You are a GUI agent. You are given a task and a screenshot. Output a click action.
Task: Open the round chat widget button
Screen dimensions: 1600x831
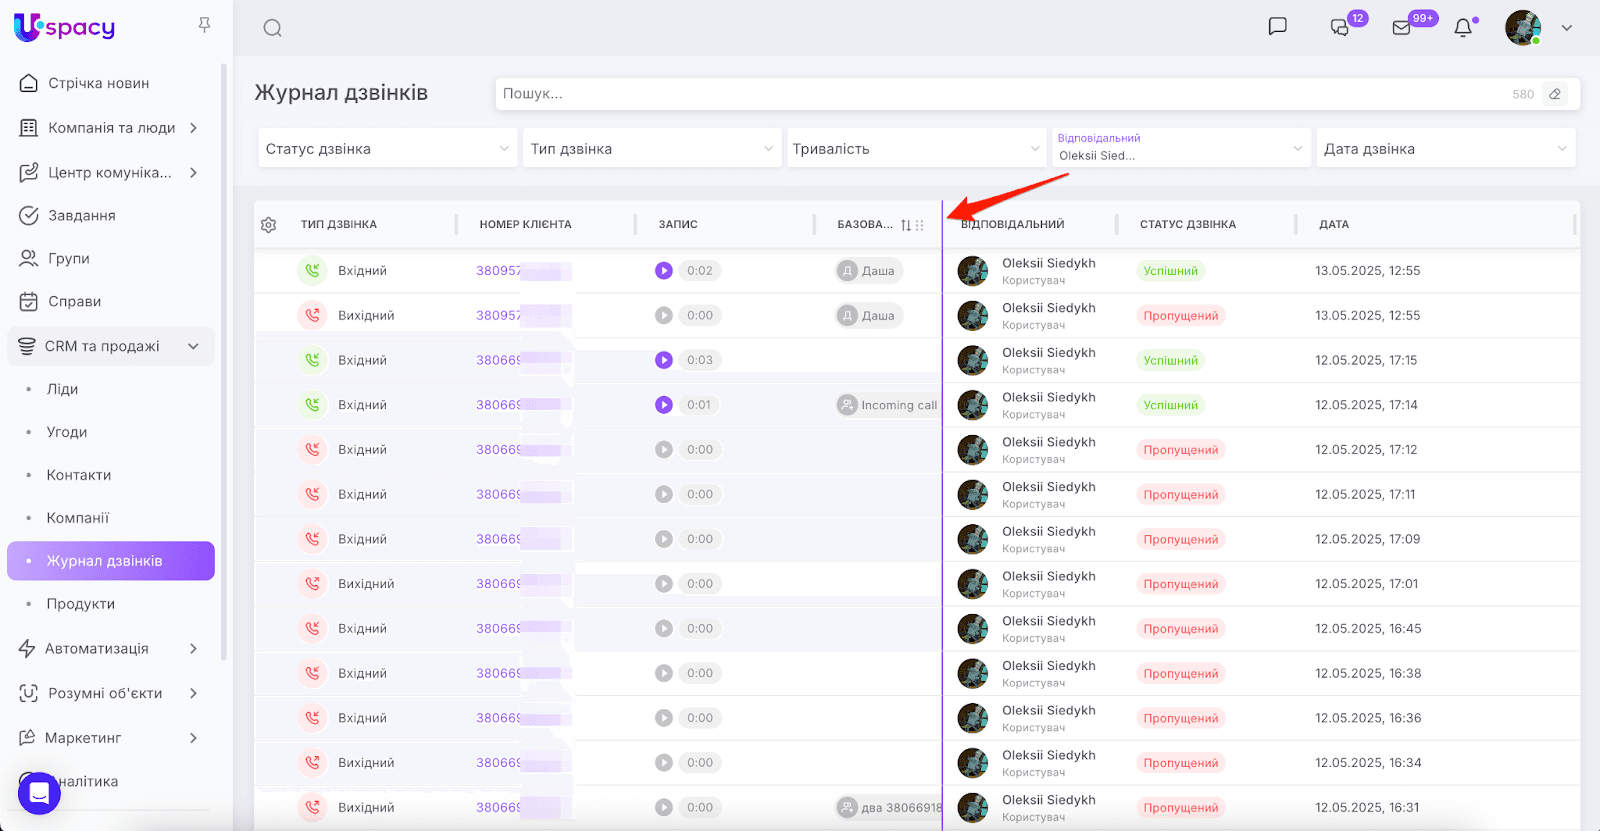[x=39, y=793]
